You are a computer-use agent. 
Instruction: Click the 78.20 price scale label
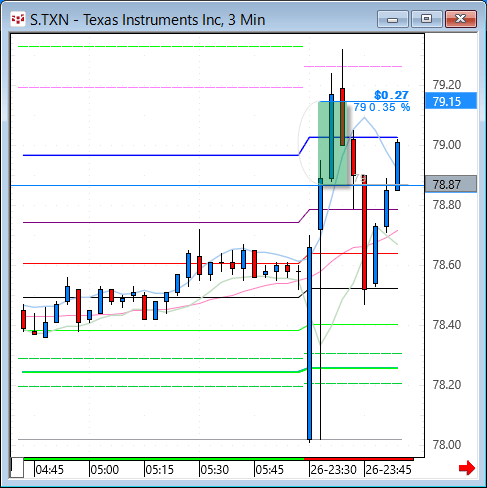[447, 385]
